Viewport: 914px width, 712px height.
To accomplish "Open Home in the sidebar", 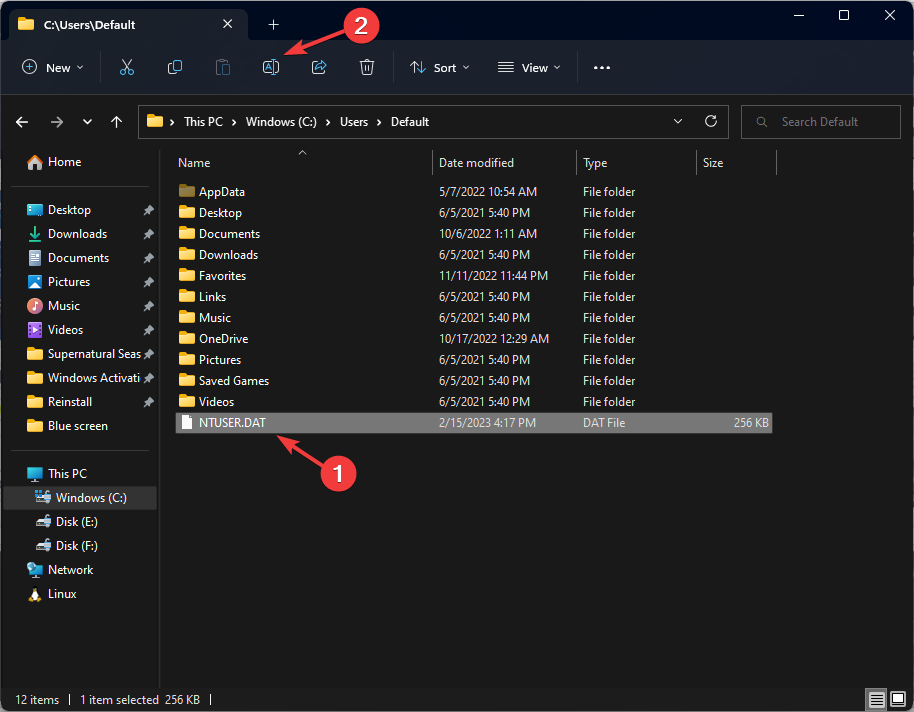I will (54, 162).
